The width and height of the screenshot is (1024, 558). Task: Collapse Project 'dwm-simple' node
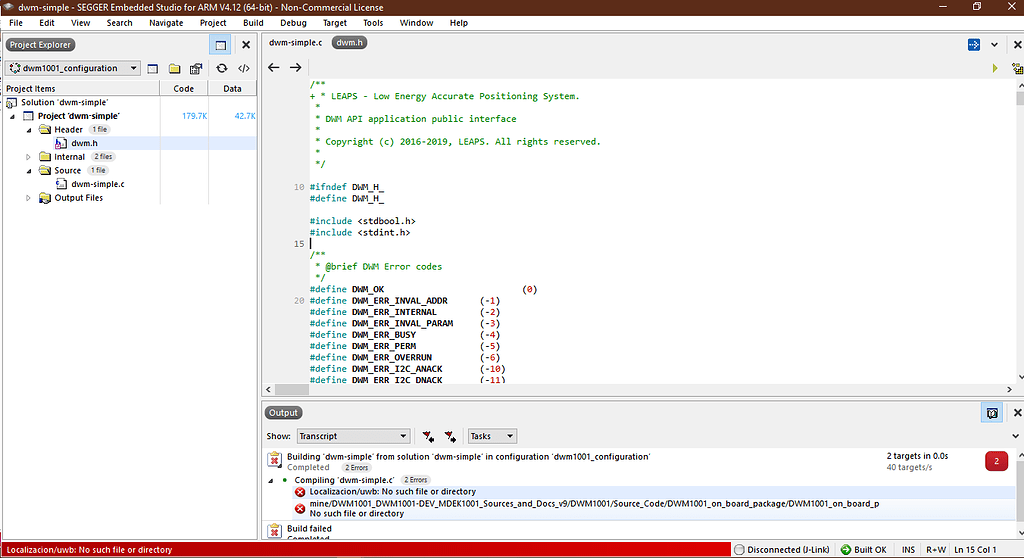12,116
